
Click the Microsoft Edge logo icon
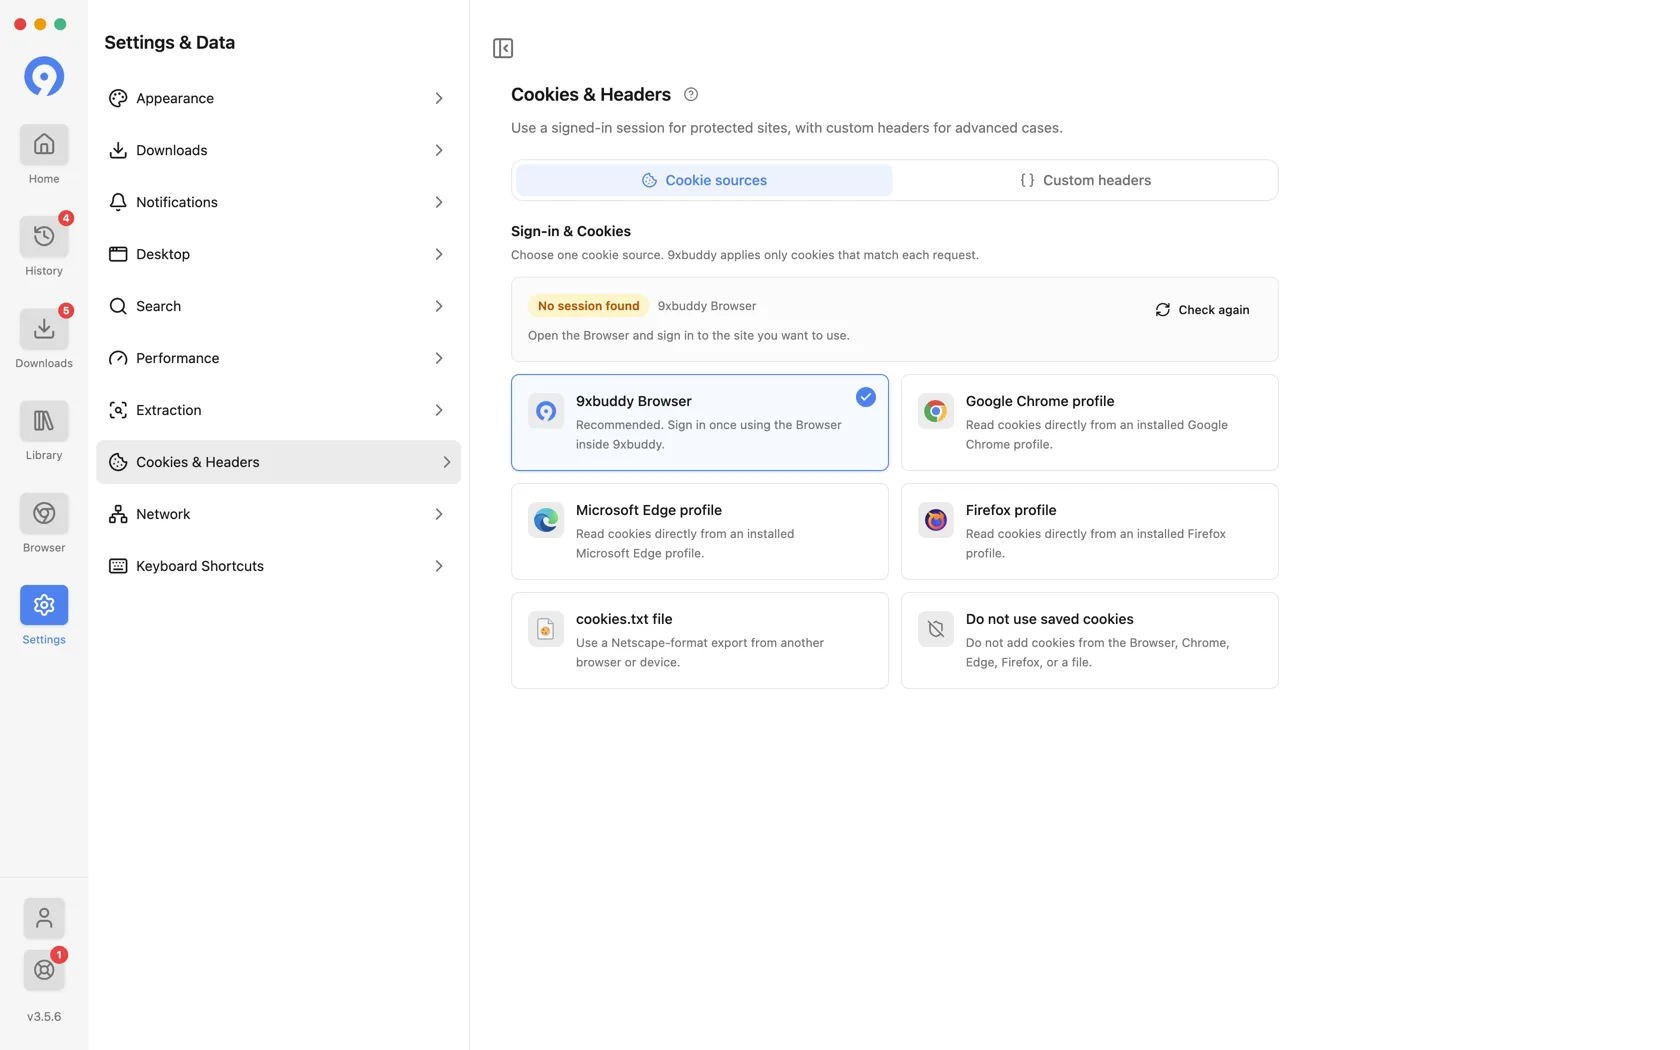[546, 520]
